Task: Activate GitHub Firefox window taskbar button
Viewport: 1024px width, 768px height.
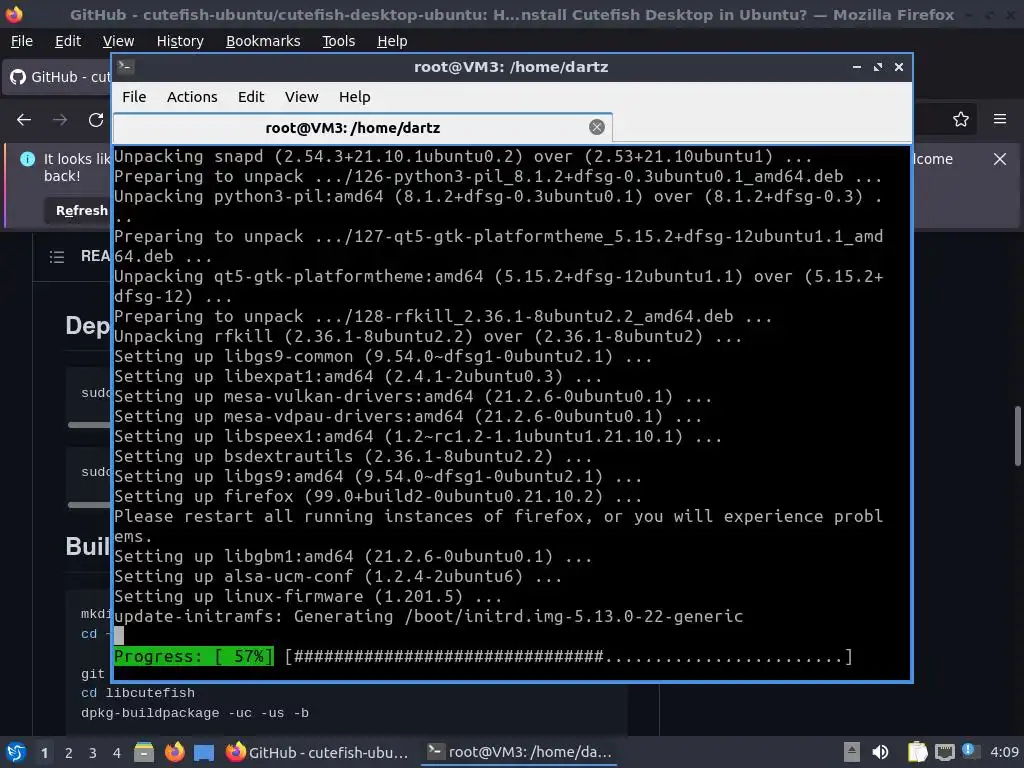Action: click(x=318, y=752)
